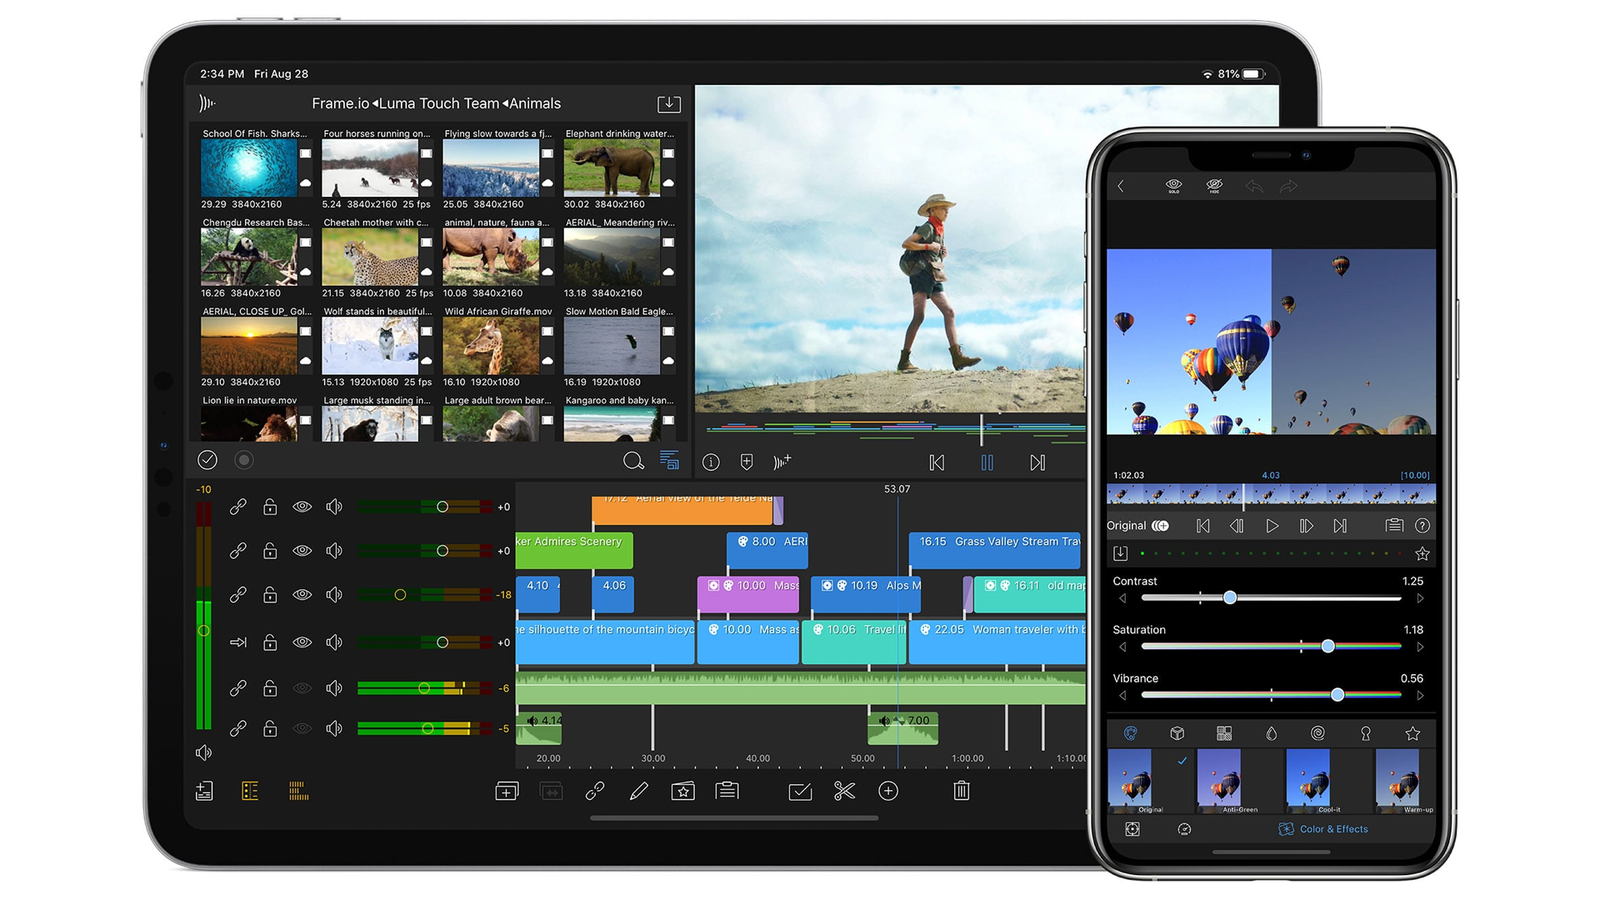Tap the Hide eye icon on iPhone

pos(1214,186)
